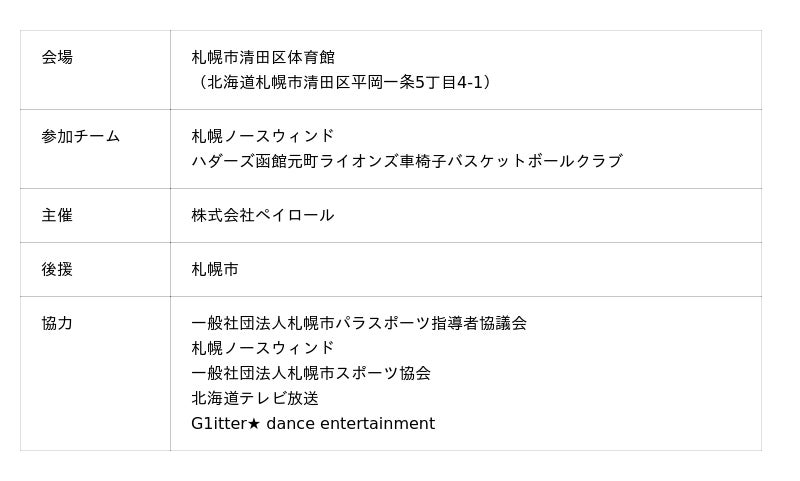Image resolution: width=800 pixels, height=481 pixels.
Task: Select 一般社団法人札幌市パラスポーツ指導者協議会
Action: point(359,324)
